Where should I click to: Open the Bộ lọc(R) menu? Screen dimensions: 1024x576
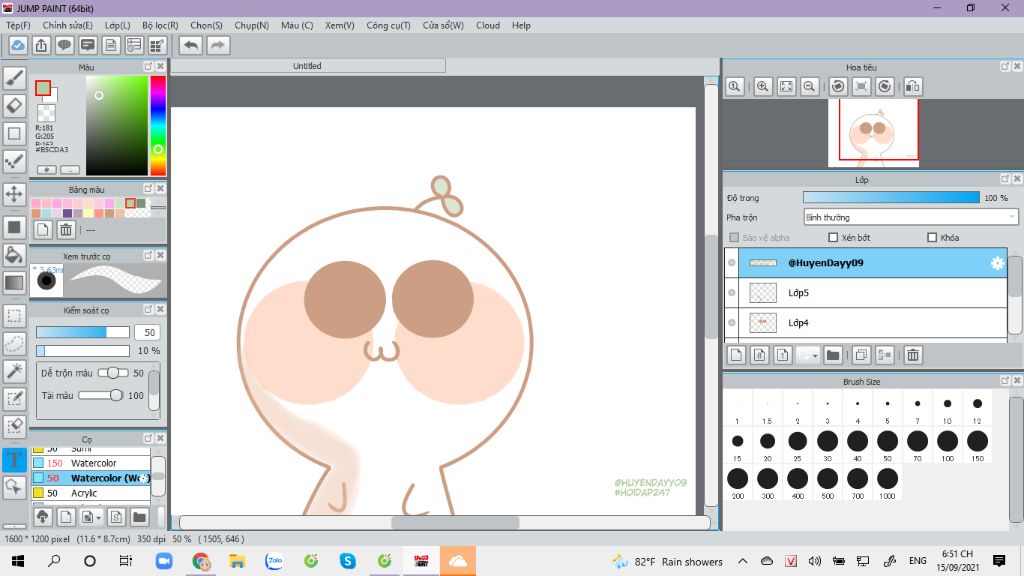coord(160,25)
